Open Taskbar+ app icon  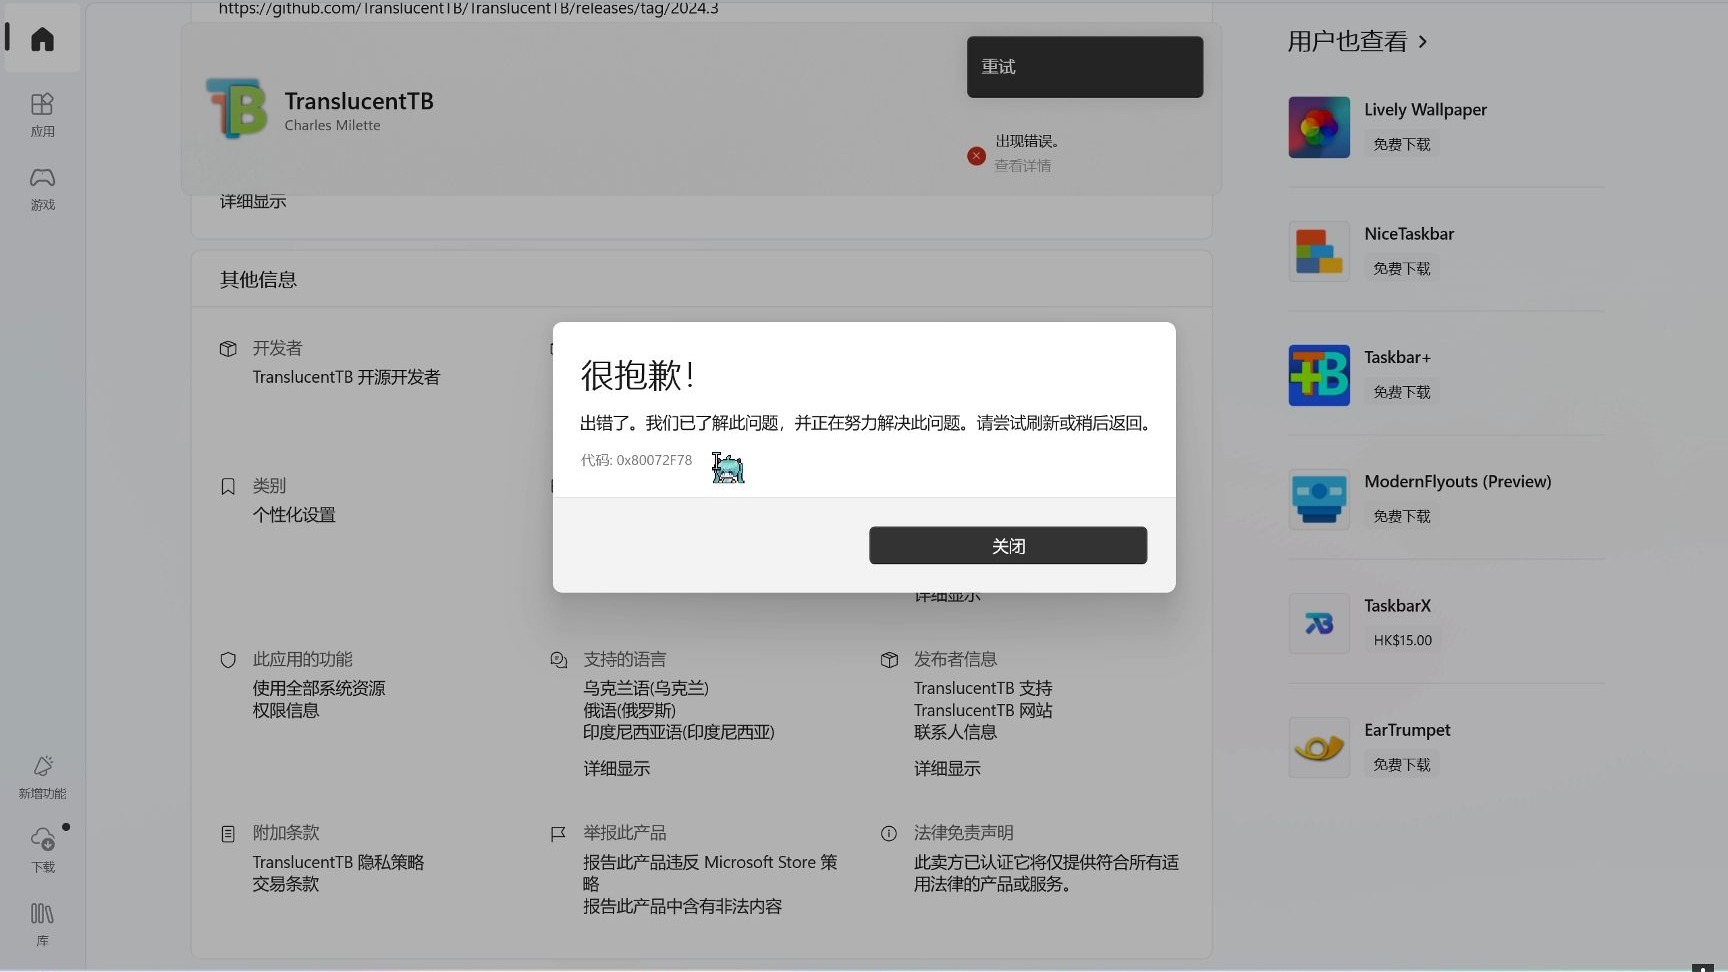click(x=1319, y=375)
